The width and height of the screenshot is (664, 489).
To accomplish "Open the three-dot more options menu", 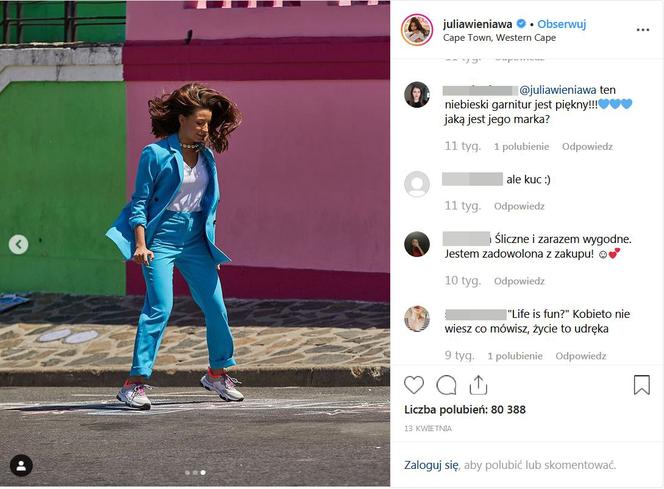I will [x=643, y=30].
